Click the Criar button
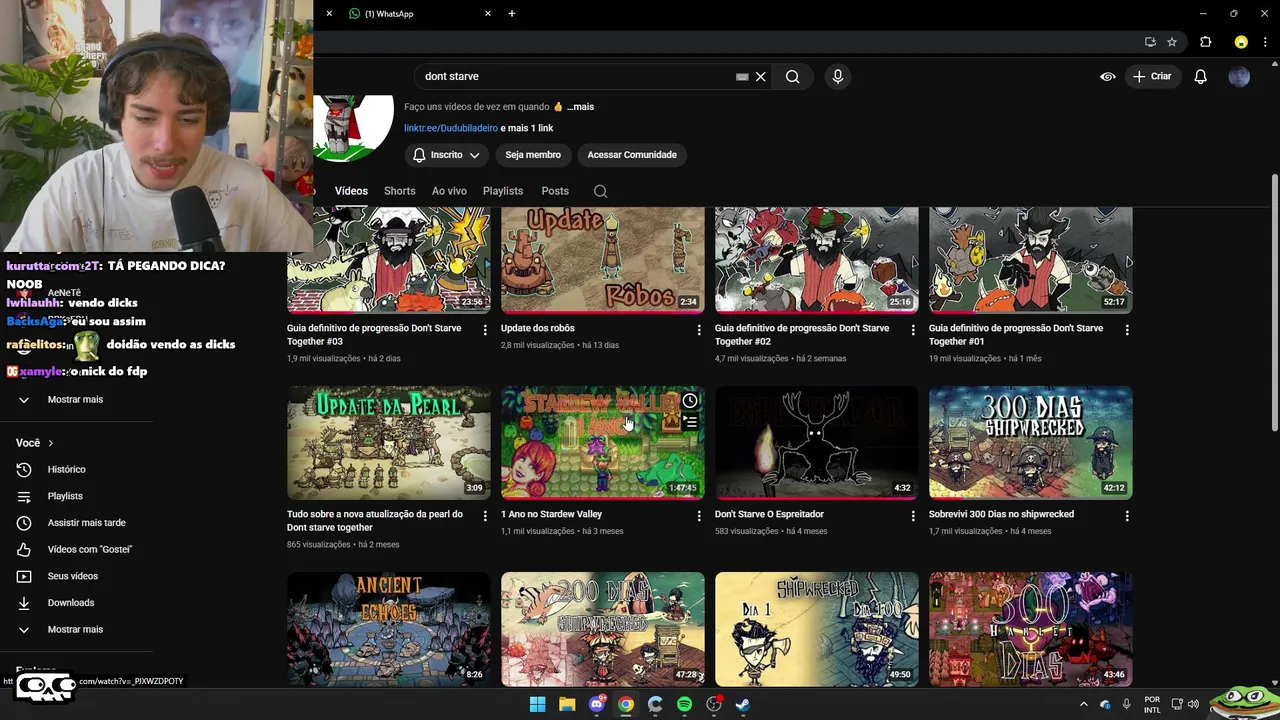This screenshot has height=720, width=1280. click(x=1152, y=76)
